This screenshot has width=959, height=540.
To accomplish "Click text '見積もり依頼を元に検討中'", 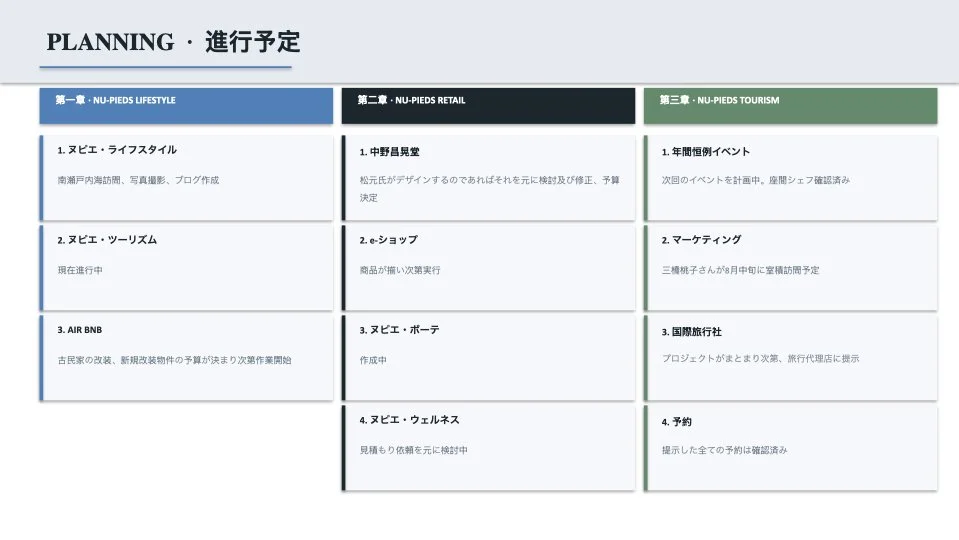I will (413, 450).
